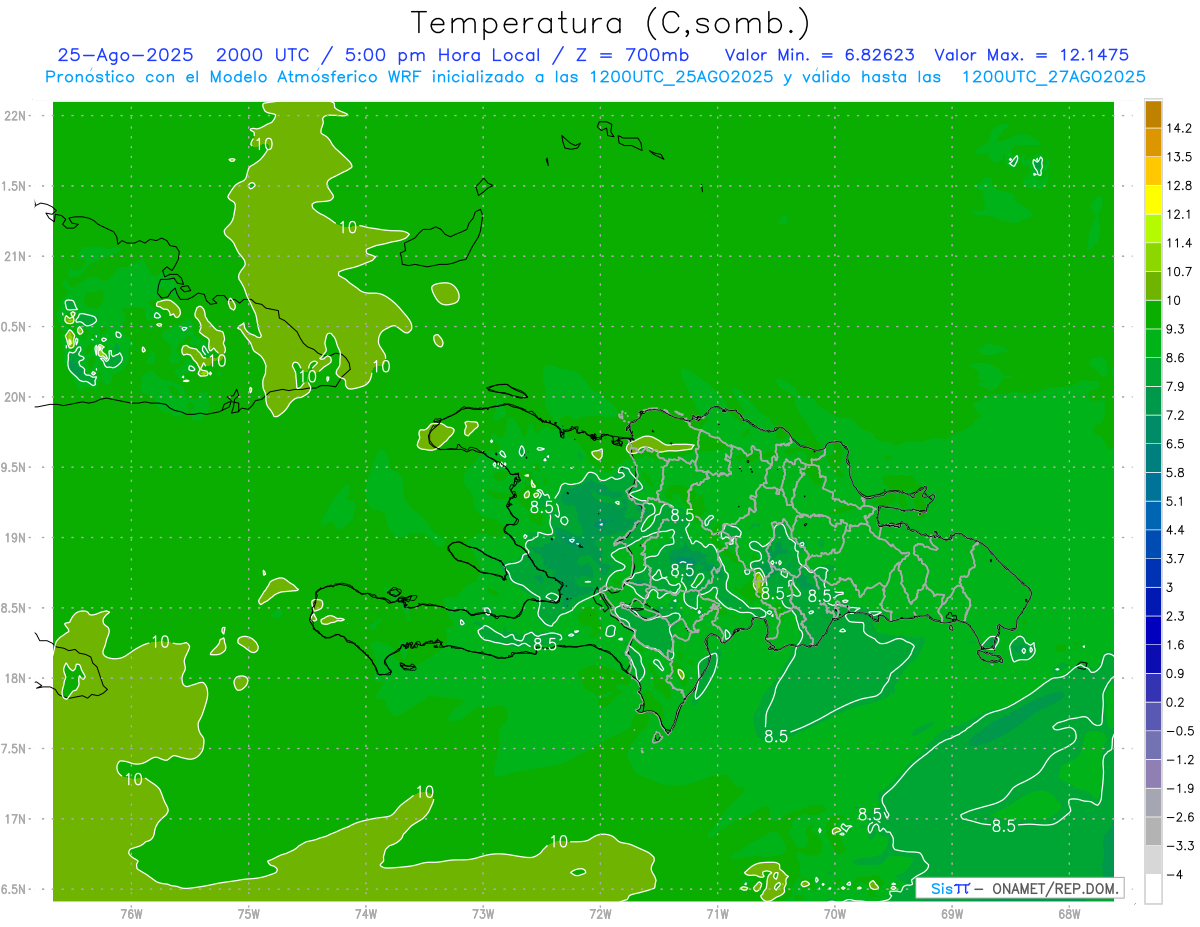This screenshot has height=927, width=1200.
Task: Select the "13.5" color bar value
Action: click(x=1179, y=157)
